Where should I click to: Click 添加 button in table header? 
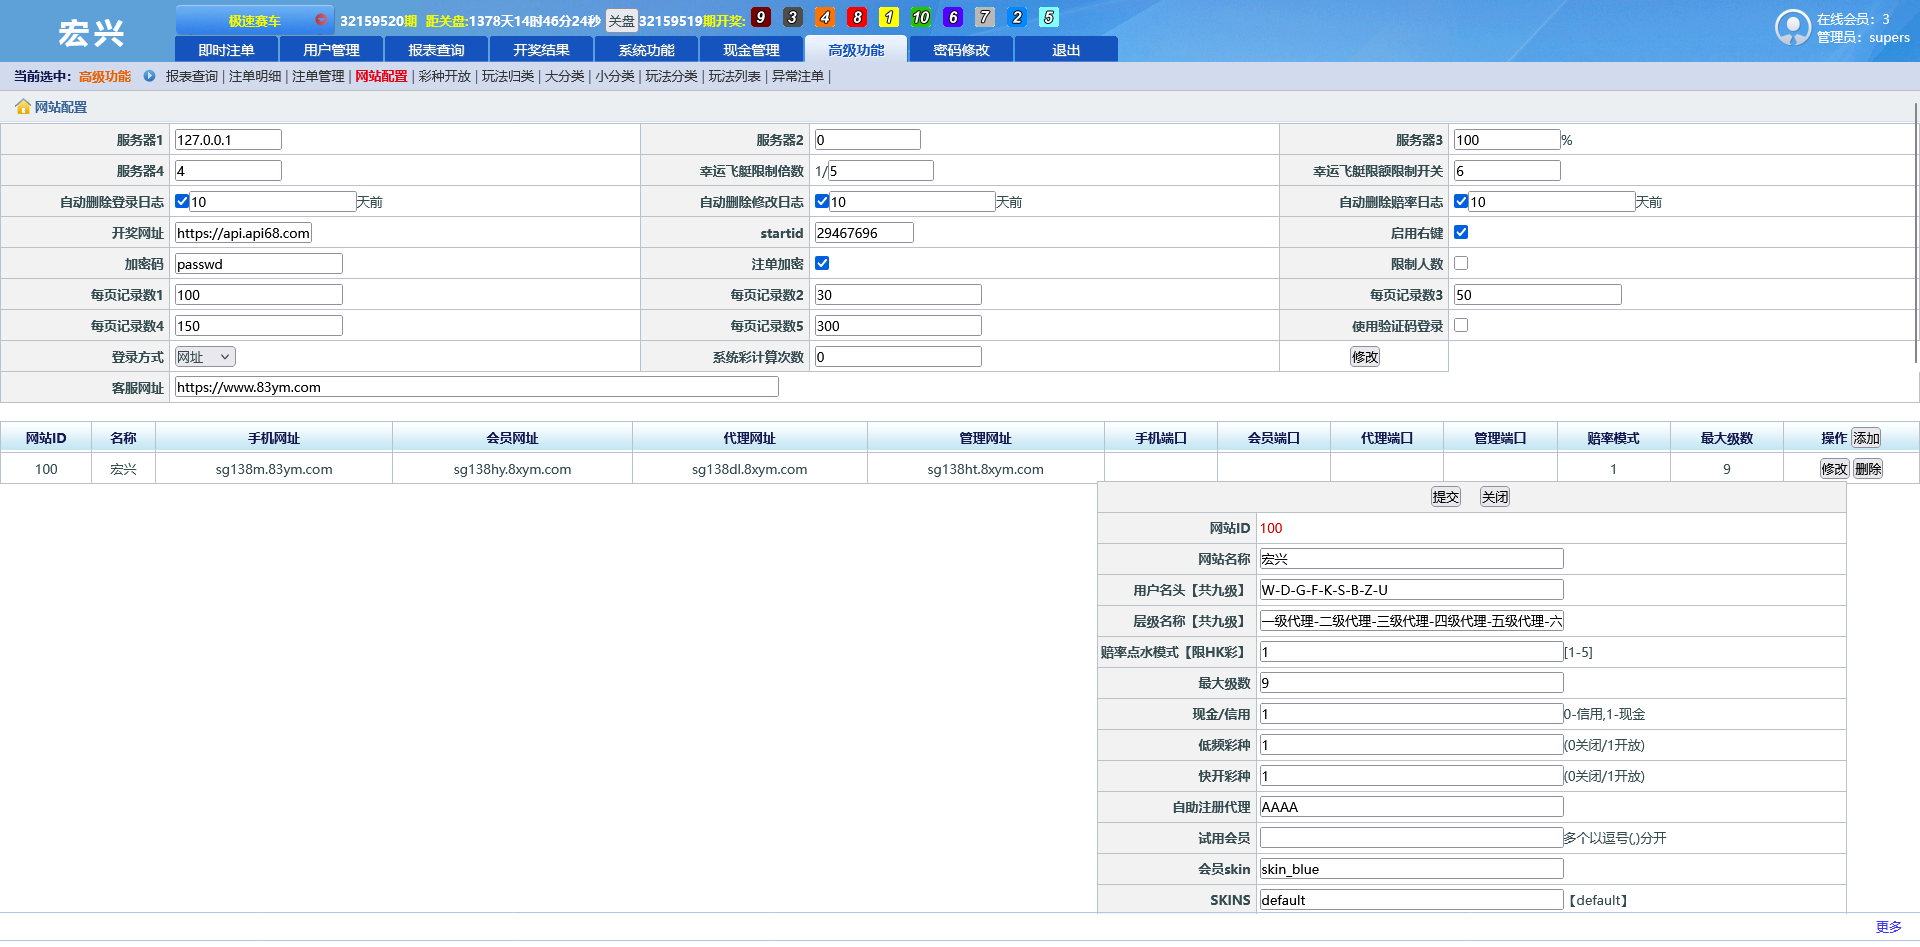(1867, 438)
